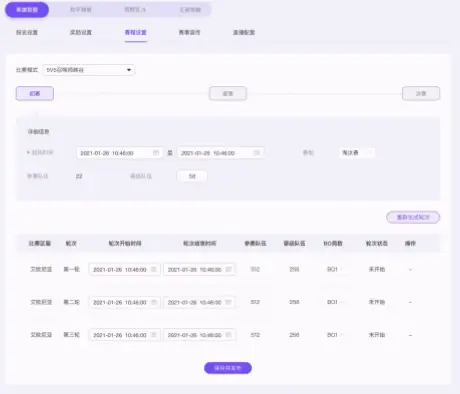Screen dimensions: 460x394
Task: Open calendar icon in 第一轮 end time field
Action: [228, 269]
